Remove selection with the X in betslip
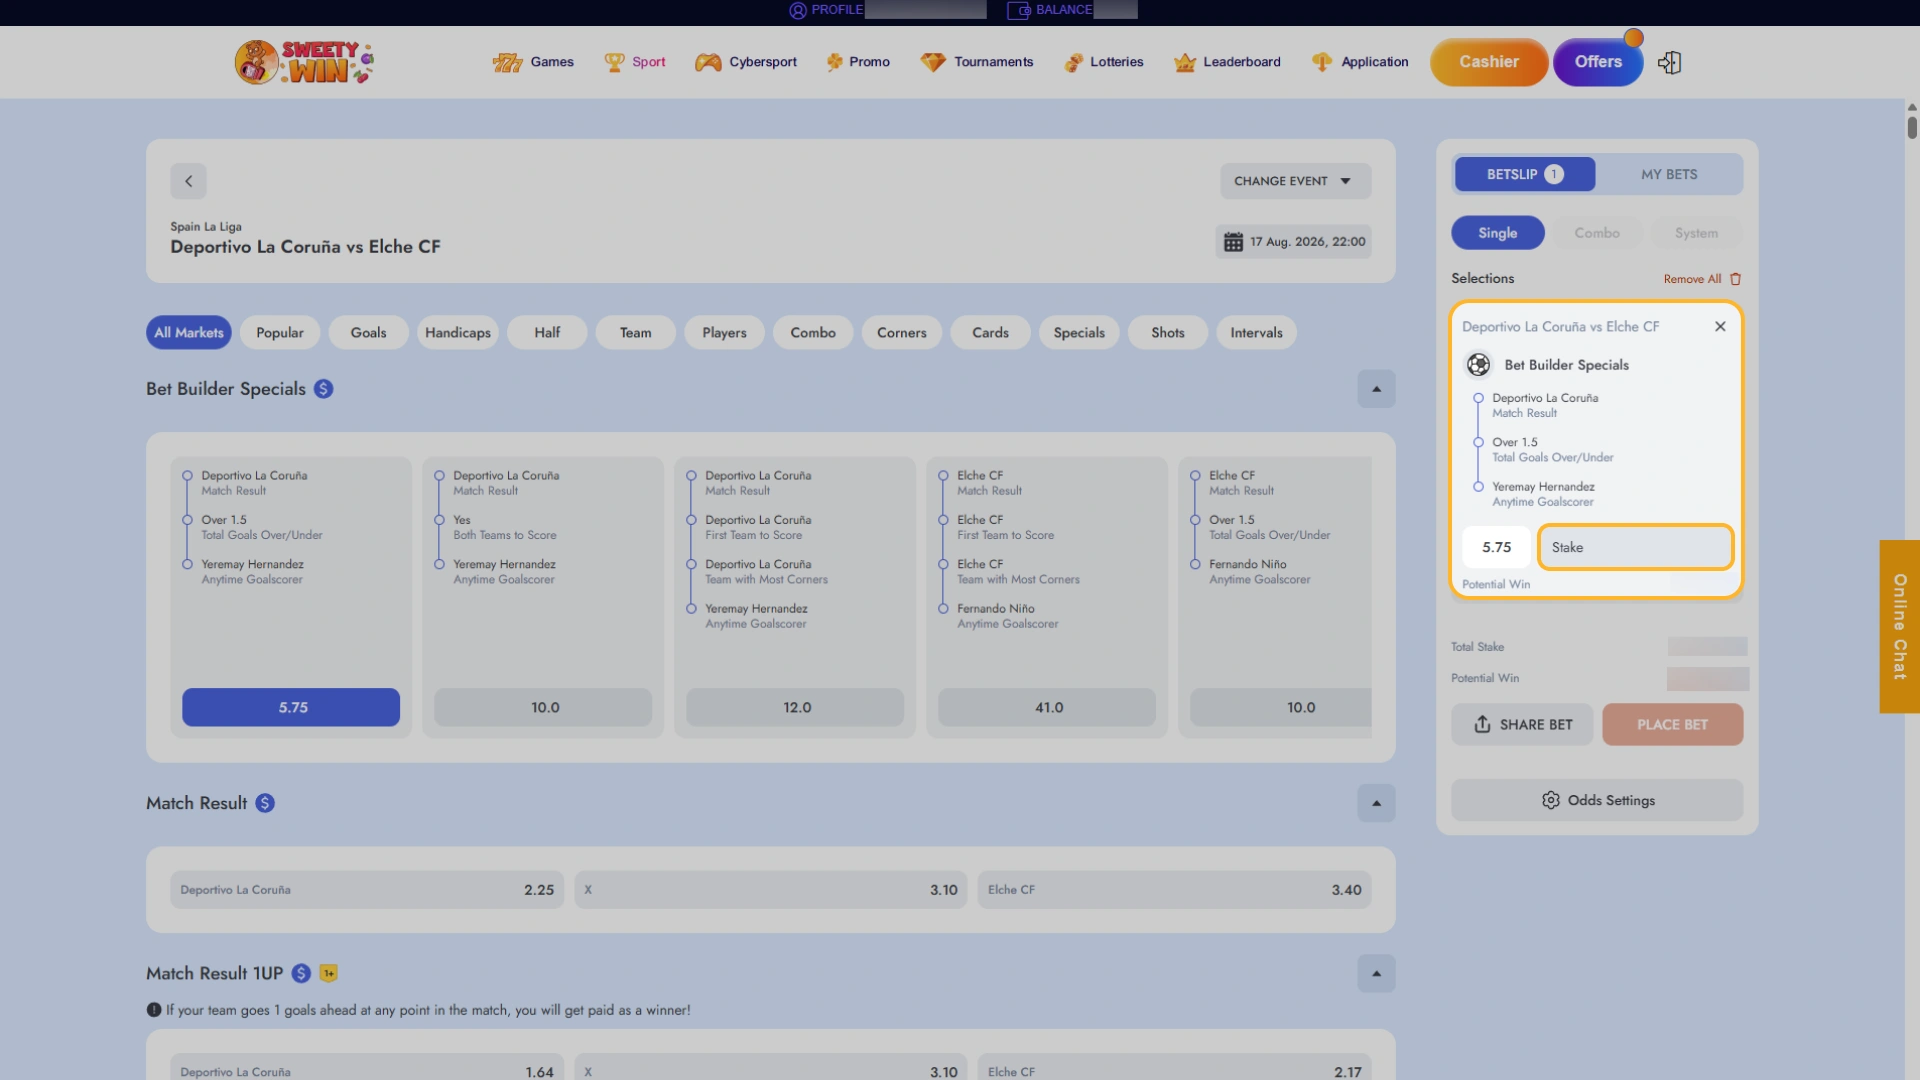Viewport: 1920px width, 1080px height. tap(1720, 326)
